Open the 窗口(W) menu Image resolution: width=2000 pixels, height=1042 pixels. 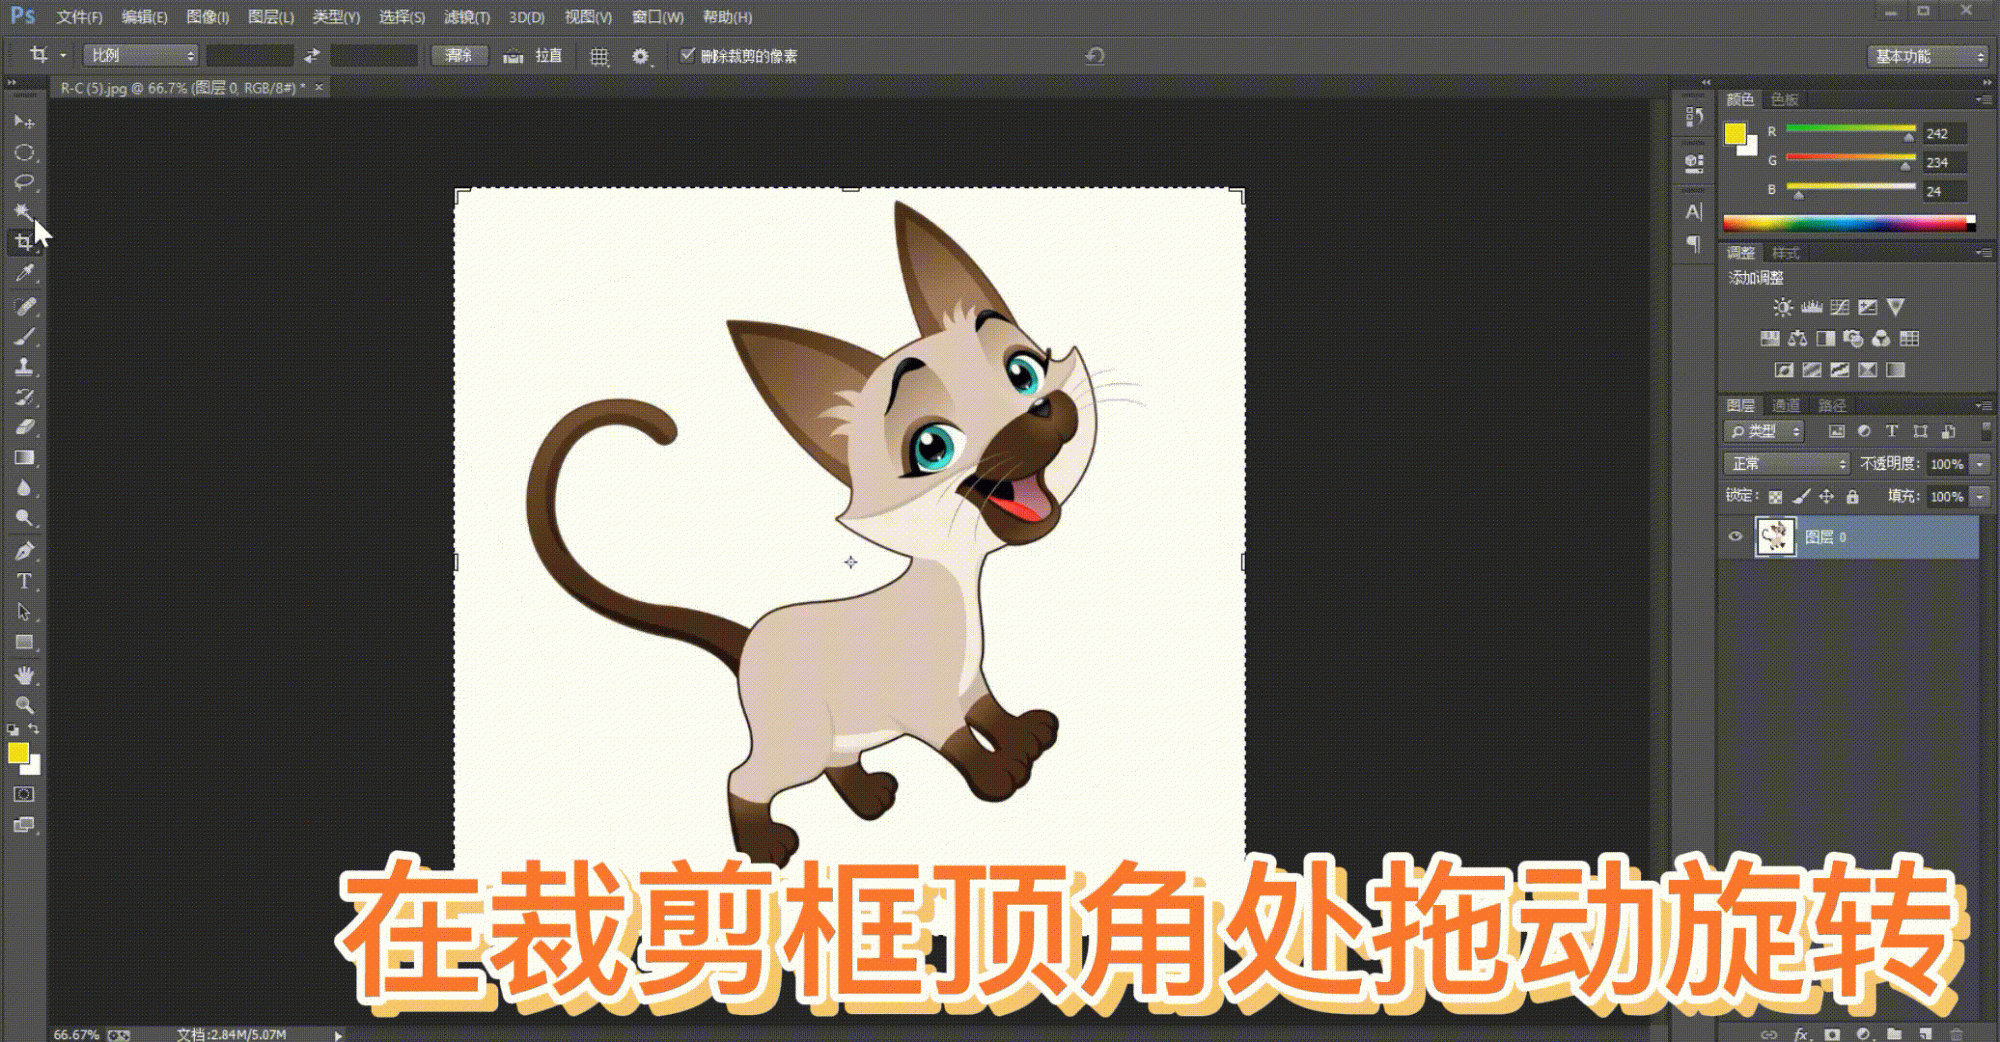(658, 17)
